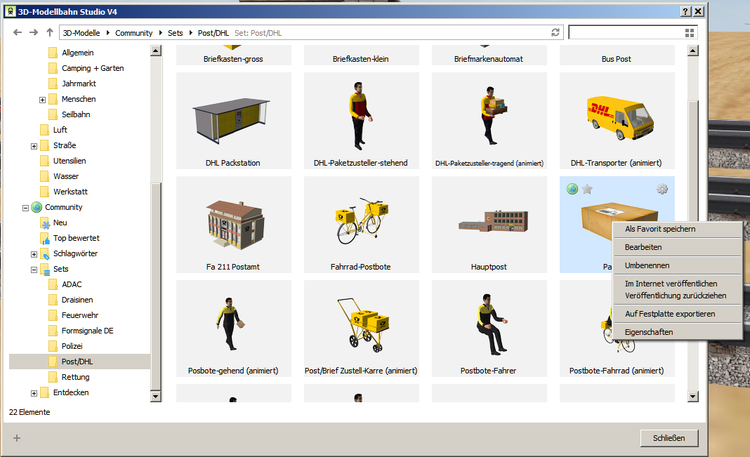Change the view layout grid icon
This screenshot has height=457, width=750.
(x=689, y=33)
